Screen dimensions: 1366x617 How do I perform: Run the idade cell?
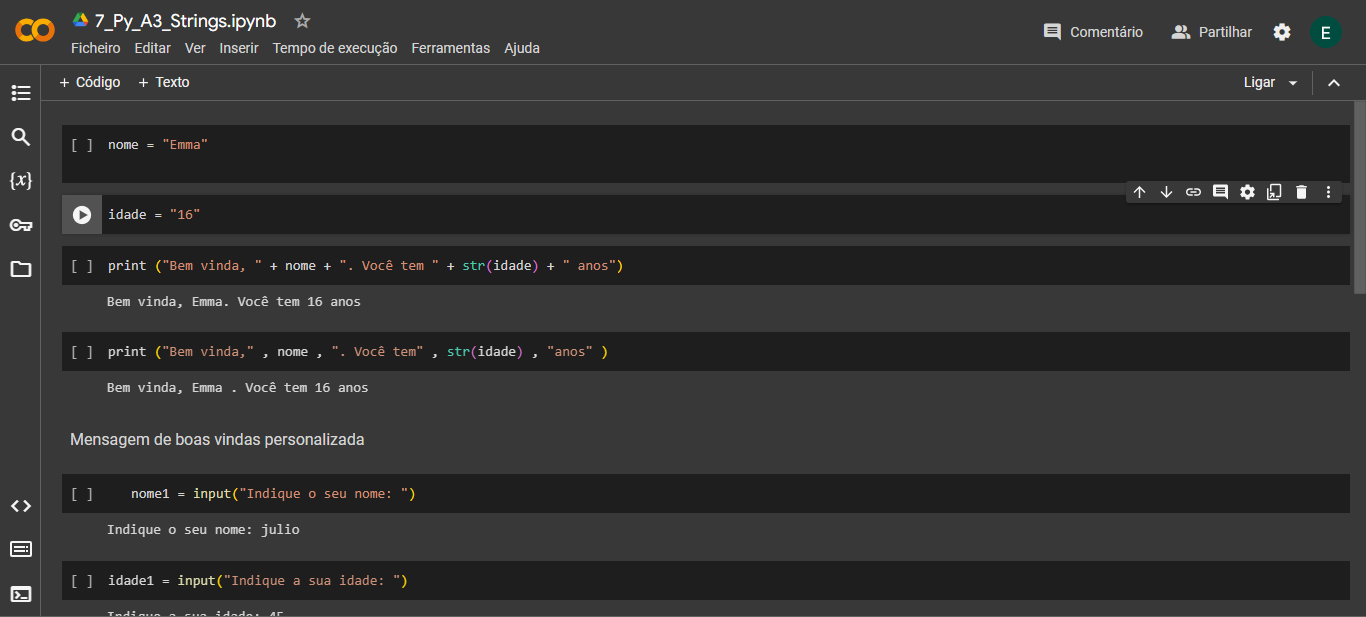pos(81,213)
